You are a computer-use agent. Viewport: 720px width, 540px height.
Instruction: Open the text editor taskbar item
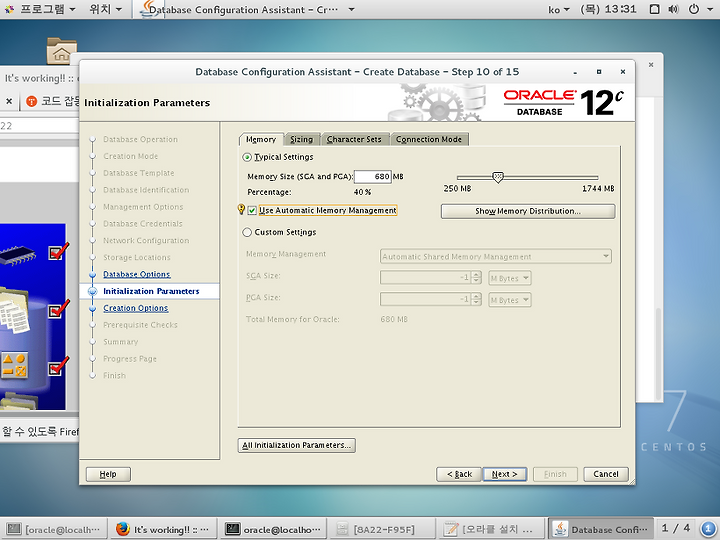(x=491, y=529)
